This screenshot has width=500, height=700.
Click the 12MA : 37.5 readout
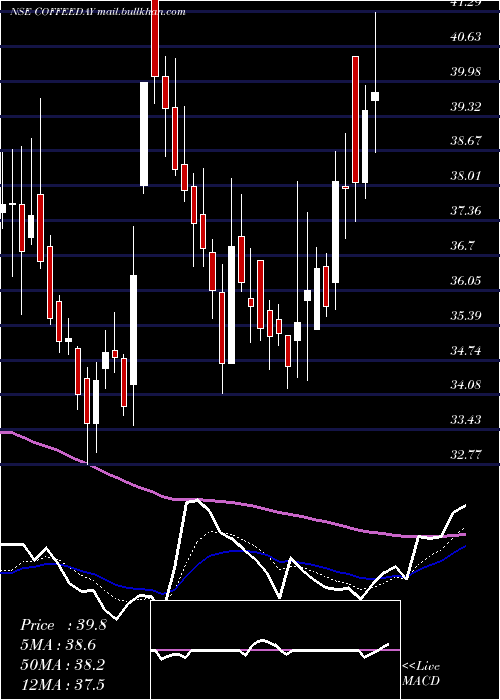coord(62,684)
